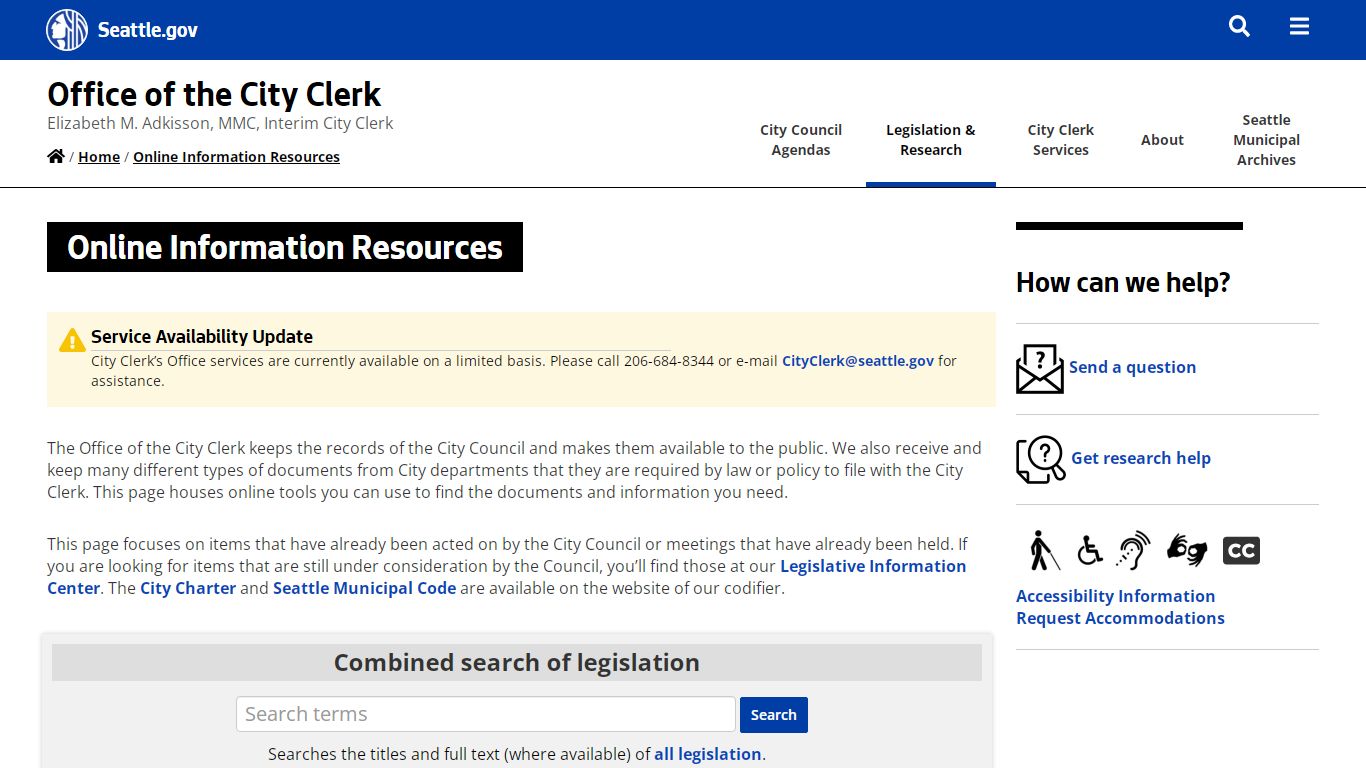This screenshot has height=768, width=1366.
Task: Click Elizabeth M. Adkisson clerk name text
Action: [220, 123]
